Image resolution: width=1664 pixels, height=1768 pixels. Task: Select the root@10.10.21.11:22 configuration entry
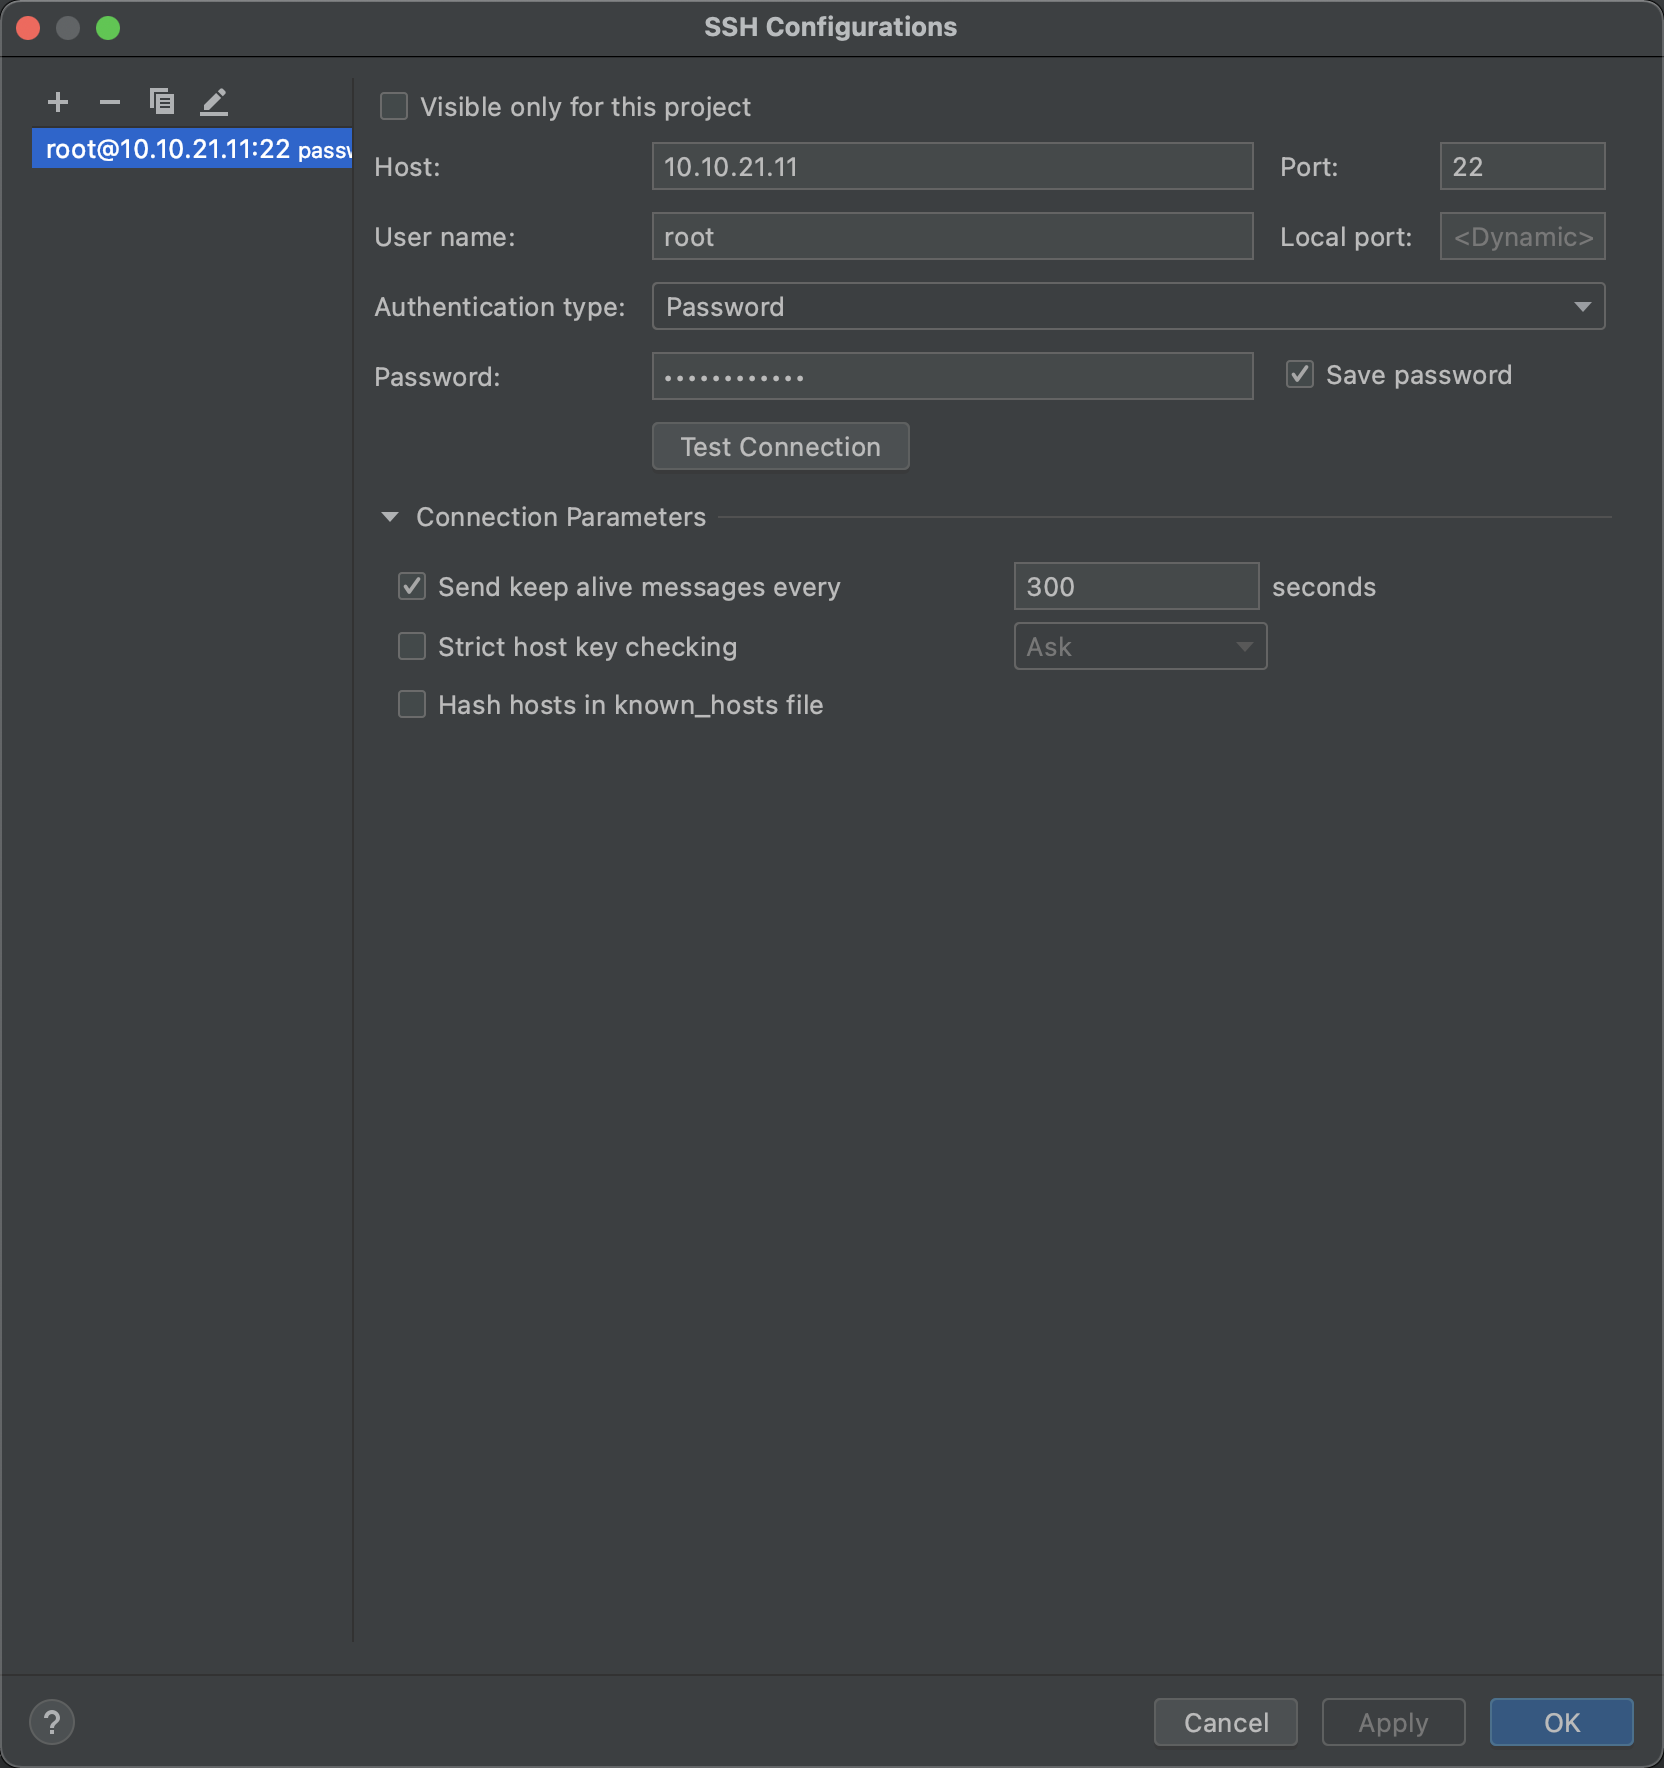[192, 149]
